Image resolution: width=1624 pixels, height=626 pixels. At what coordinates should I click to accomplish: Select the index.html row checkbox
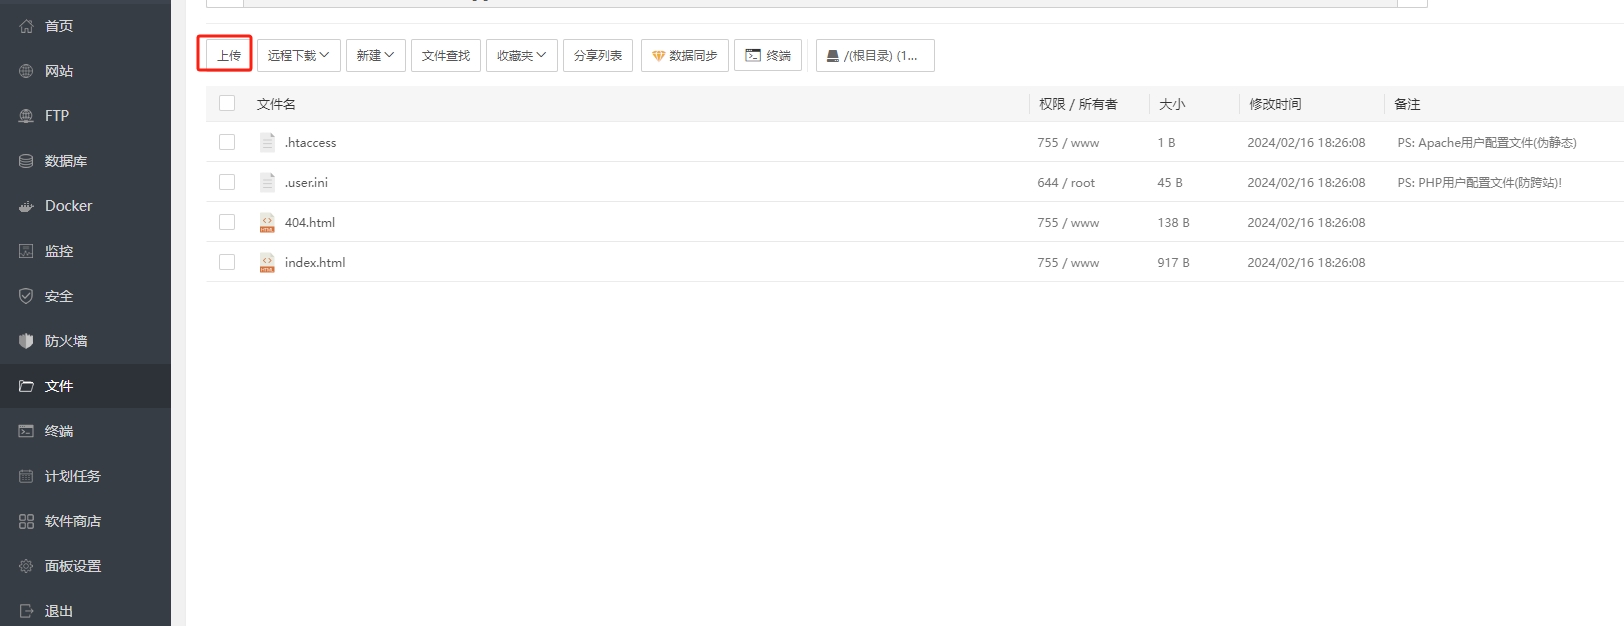227,262
